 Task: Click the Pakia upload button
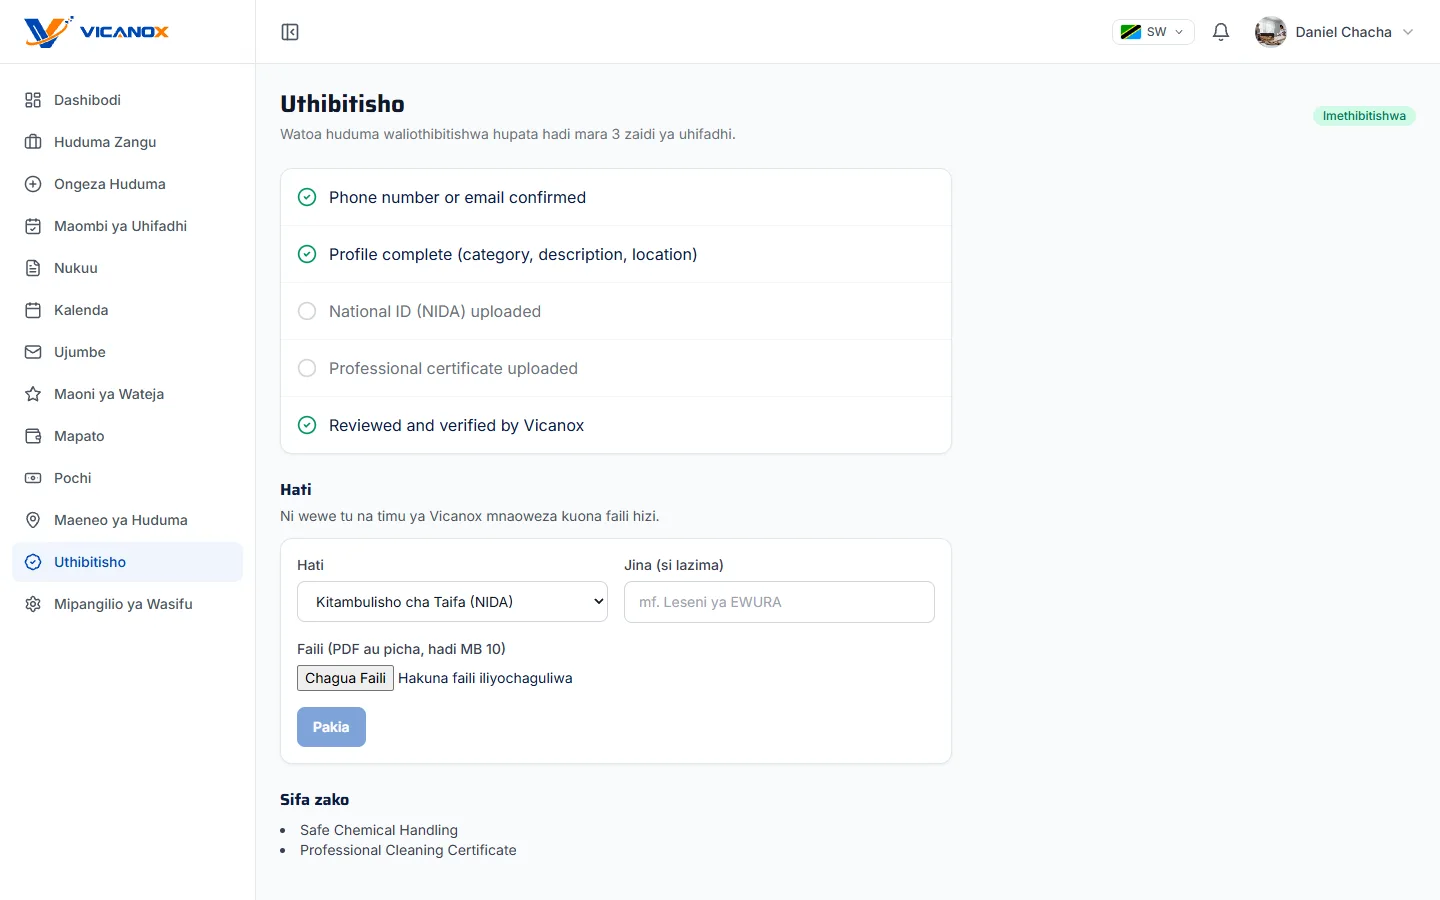tap(331, 727)
